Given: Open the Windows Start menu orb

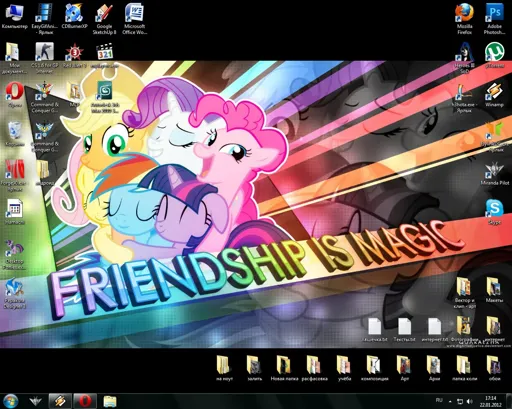Looking at the screenshot, I should point(11,401).
